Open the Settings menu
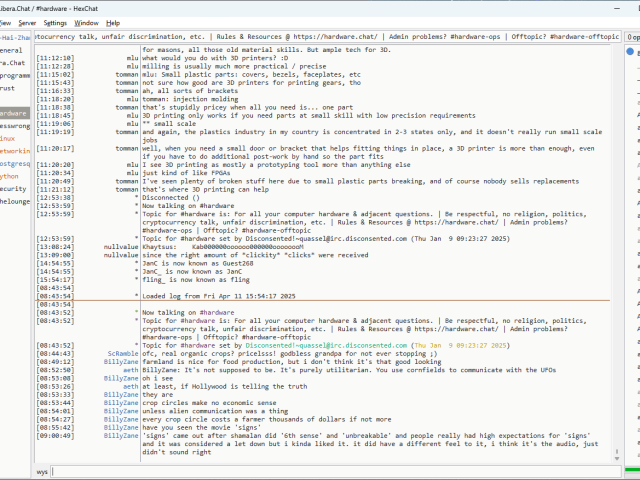 pyautogui.click(x=56, y=22)
